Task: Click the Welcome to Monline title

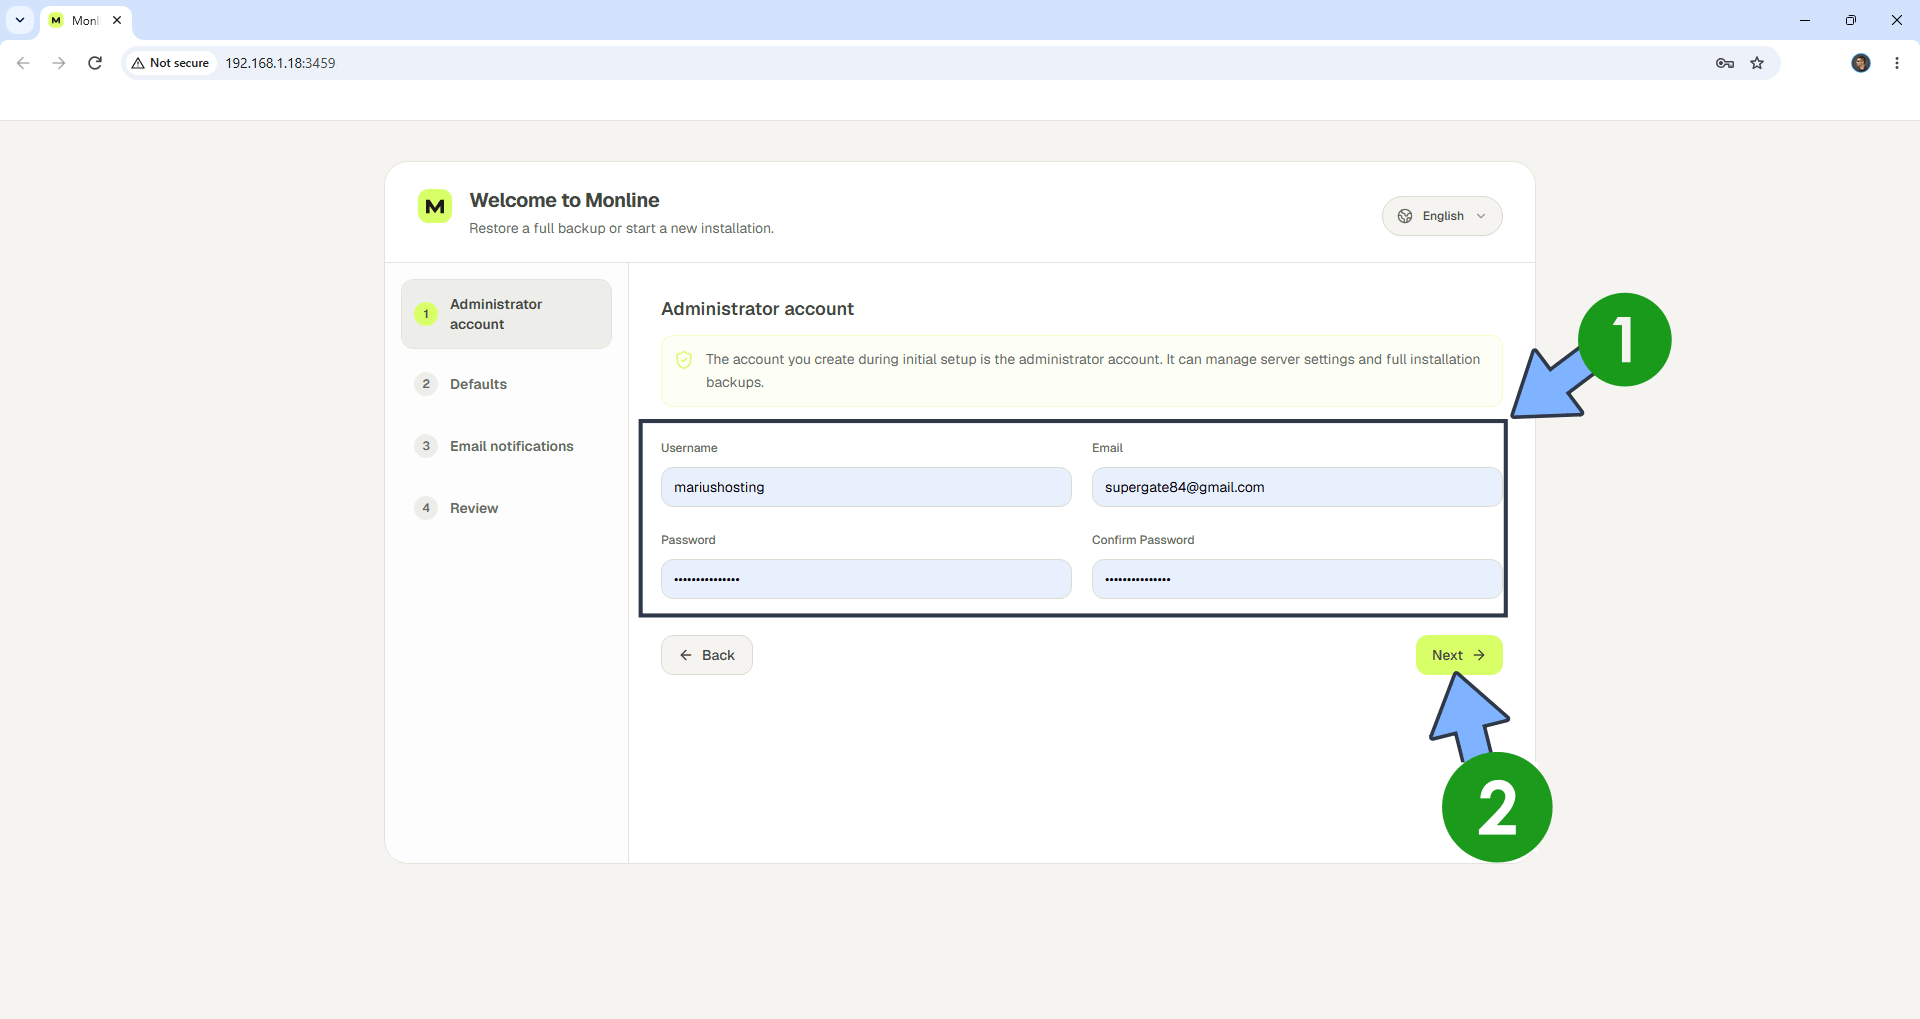Action: [564, 200]
